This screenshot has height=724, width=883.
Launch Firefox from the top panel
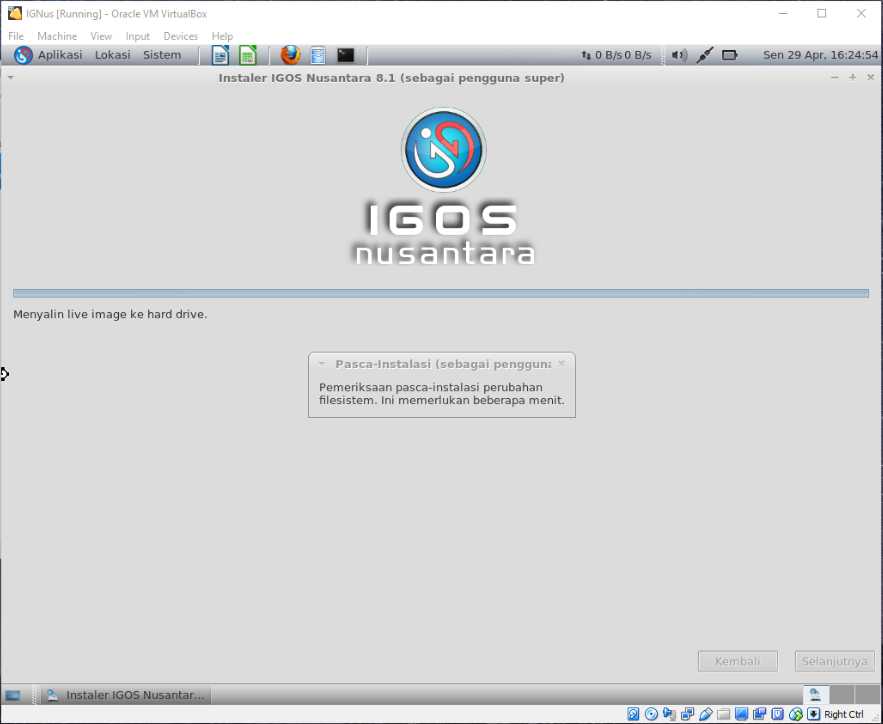click(x=290, y=55)
